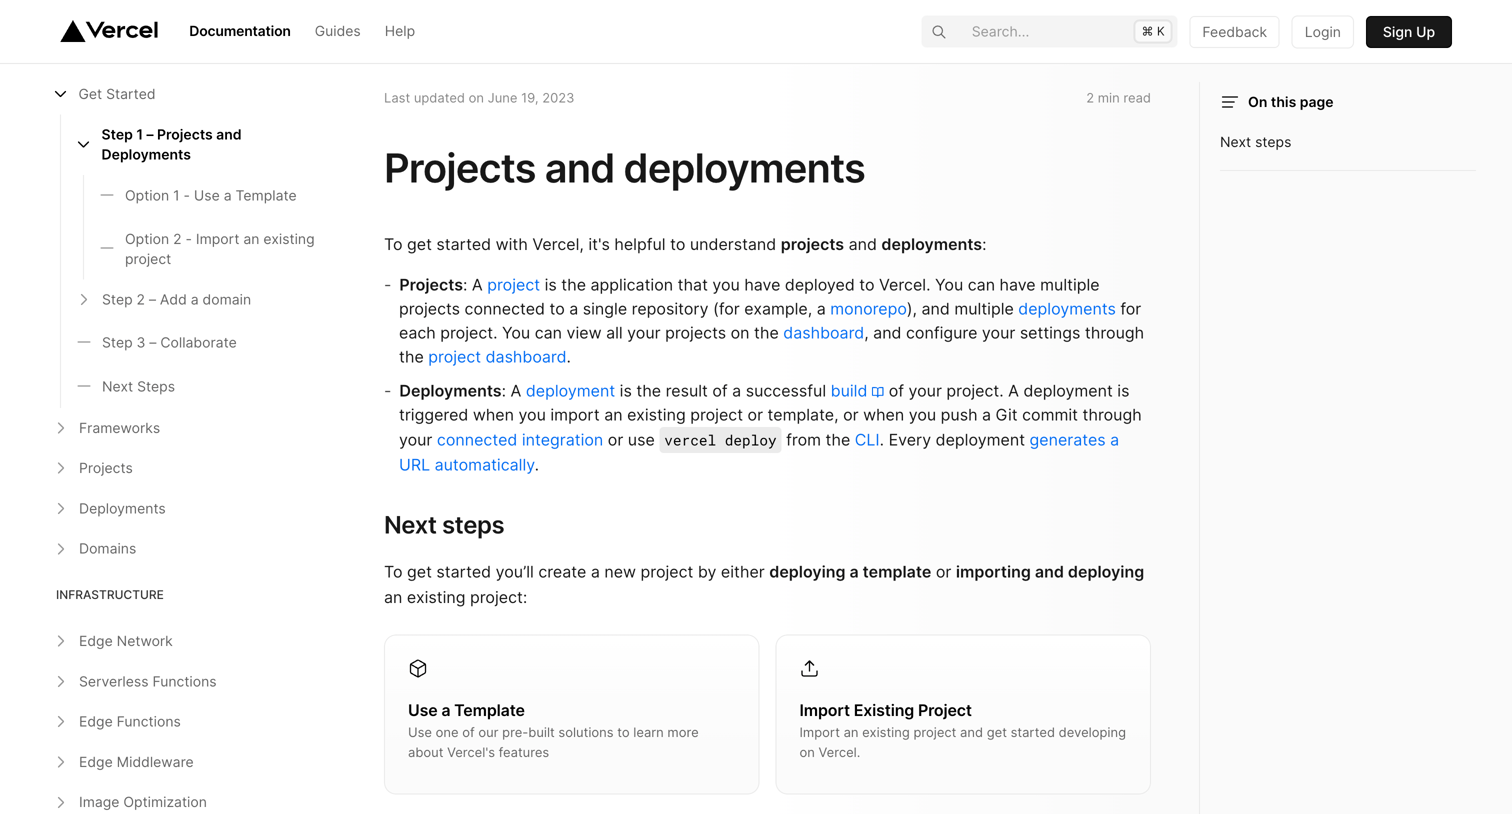Open Step 3 – Collaborate page
Image resolution: width=1512 pixels, height=814 pixels.
pos(169,343)
